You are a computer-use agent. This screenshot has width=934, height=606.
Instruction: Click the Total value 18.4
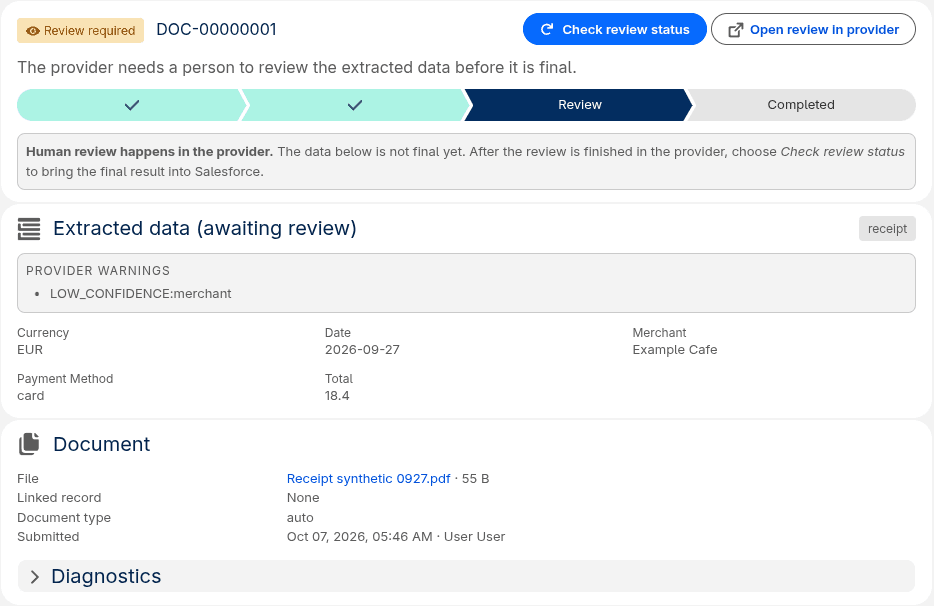(337, 396)
